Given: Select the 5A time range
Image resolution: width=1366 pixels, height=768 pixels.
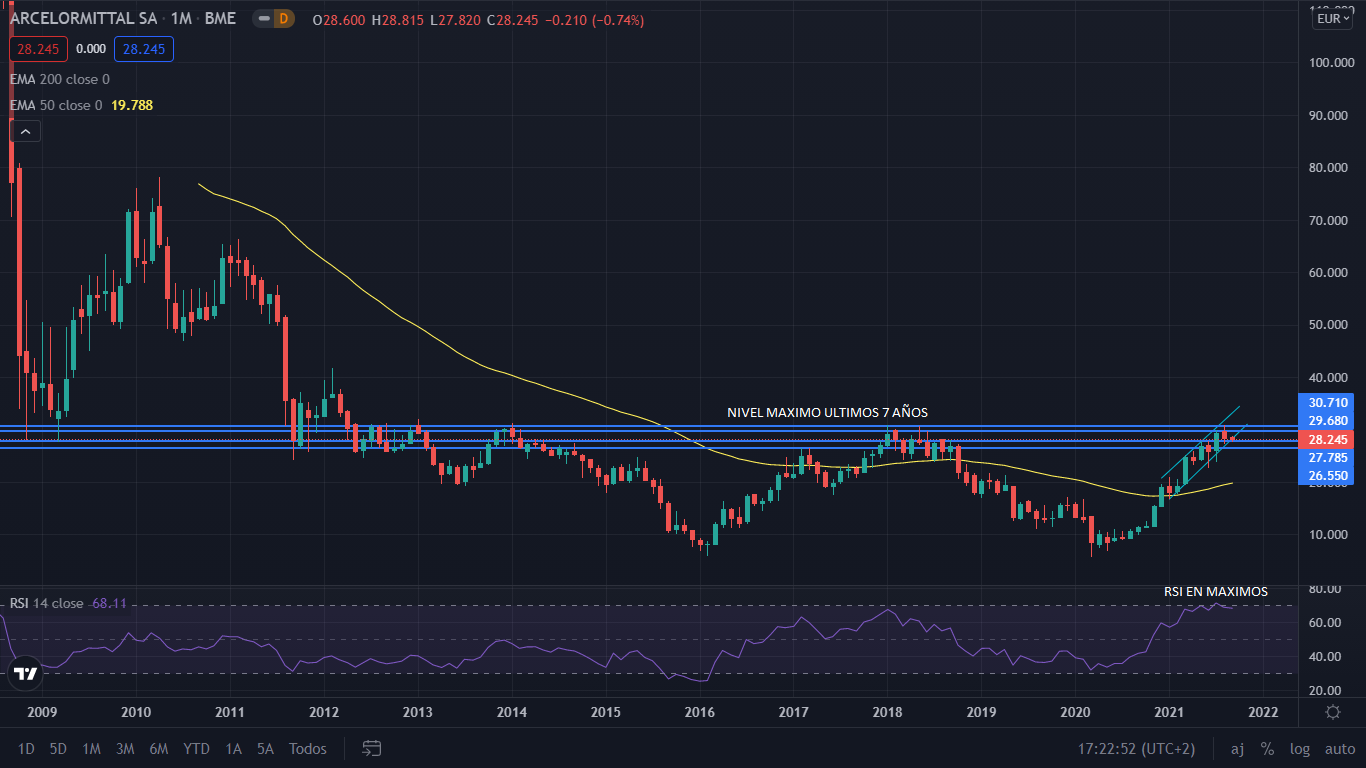Looking at the screenshot, I should (x=265, y=748).
